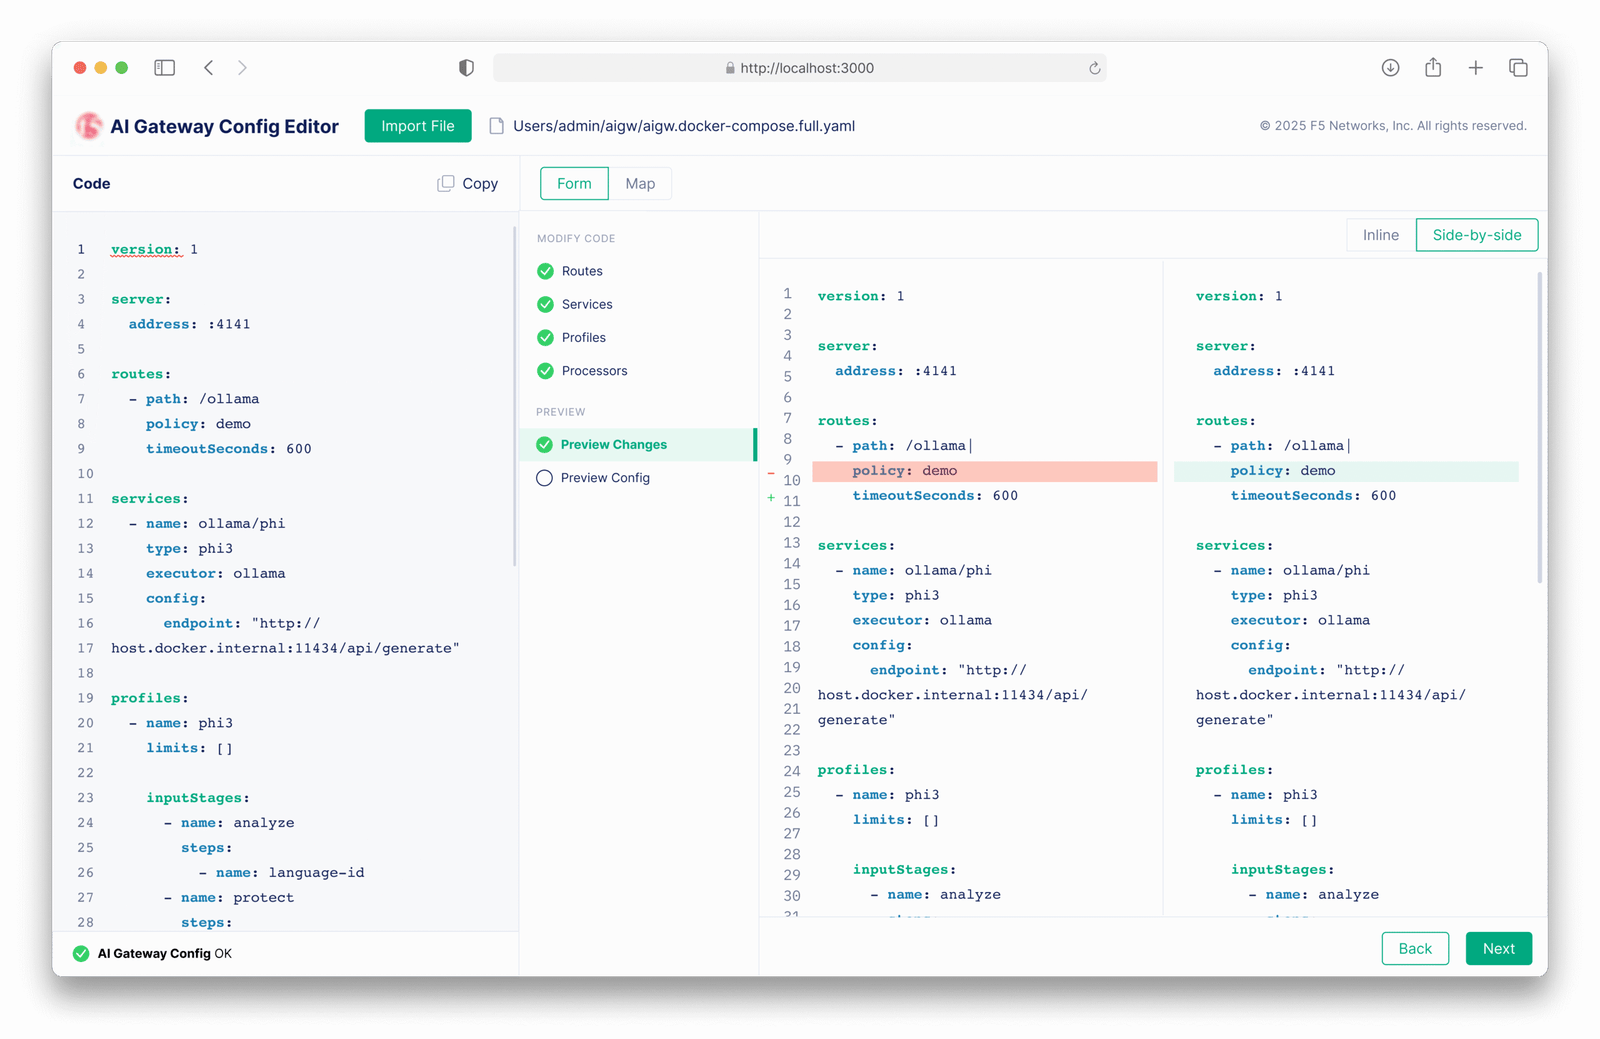This screenshot has width=1600, height=1039.
Task: Click the Back button
Action: (x=1414, y=949)
